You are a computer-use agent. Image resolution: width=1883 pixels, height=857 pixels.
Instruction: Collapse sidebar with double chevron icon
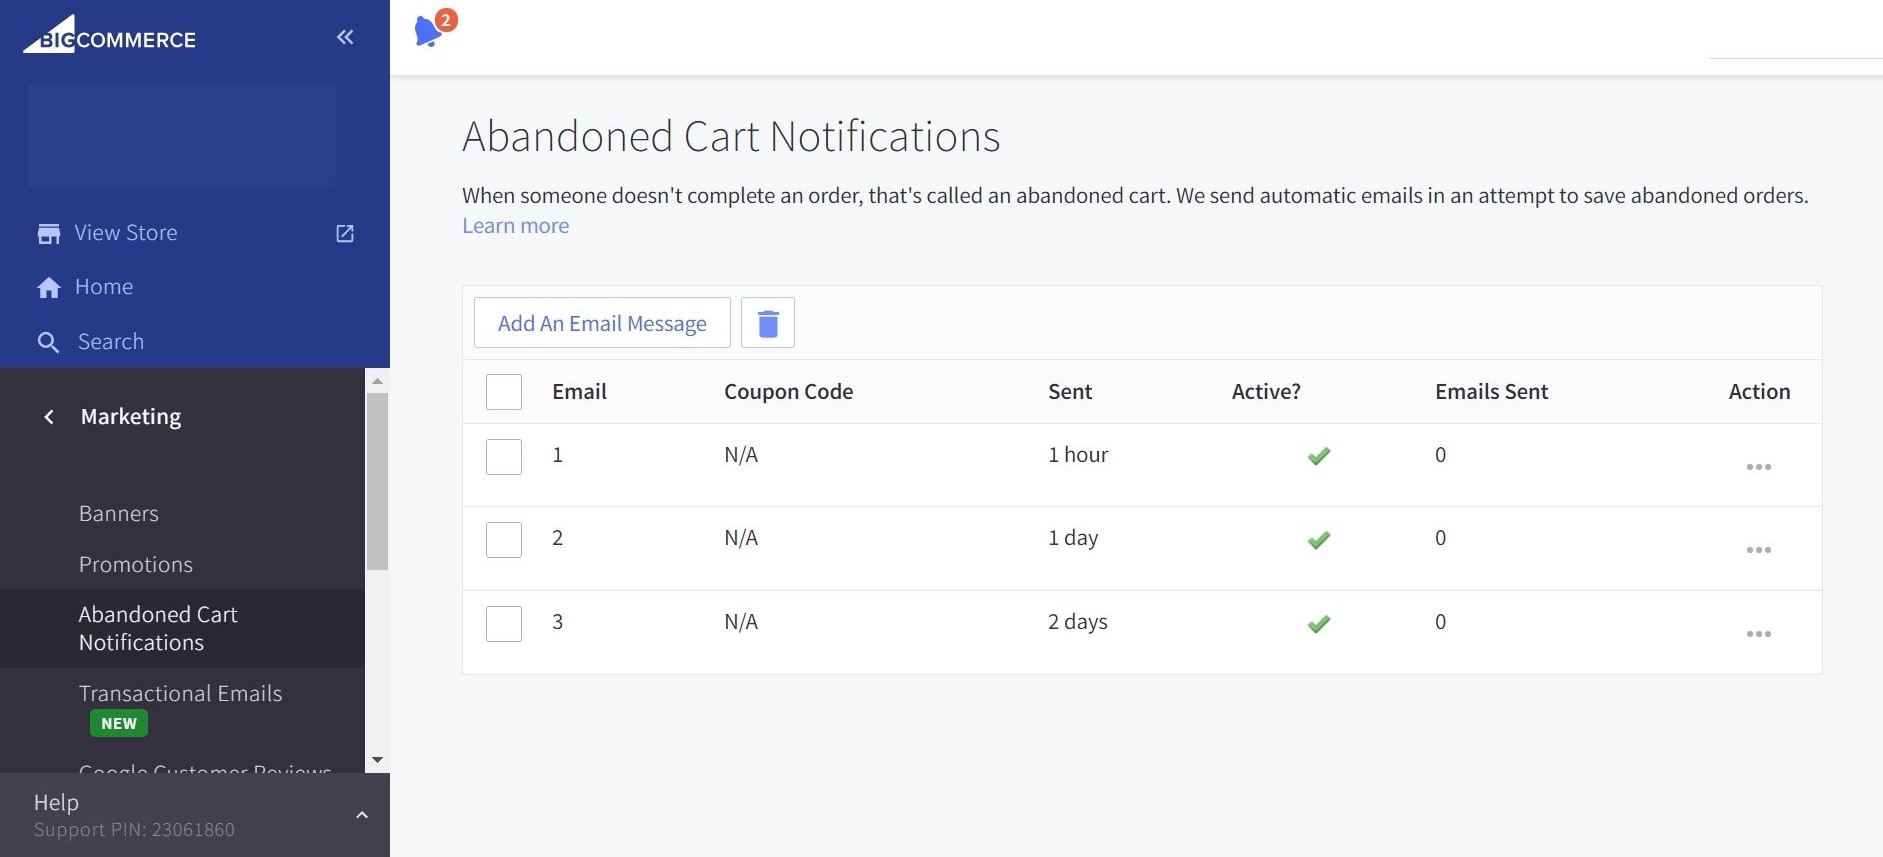pyautogui.click(x=345, y=37)
